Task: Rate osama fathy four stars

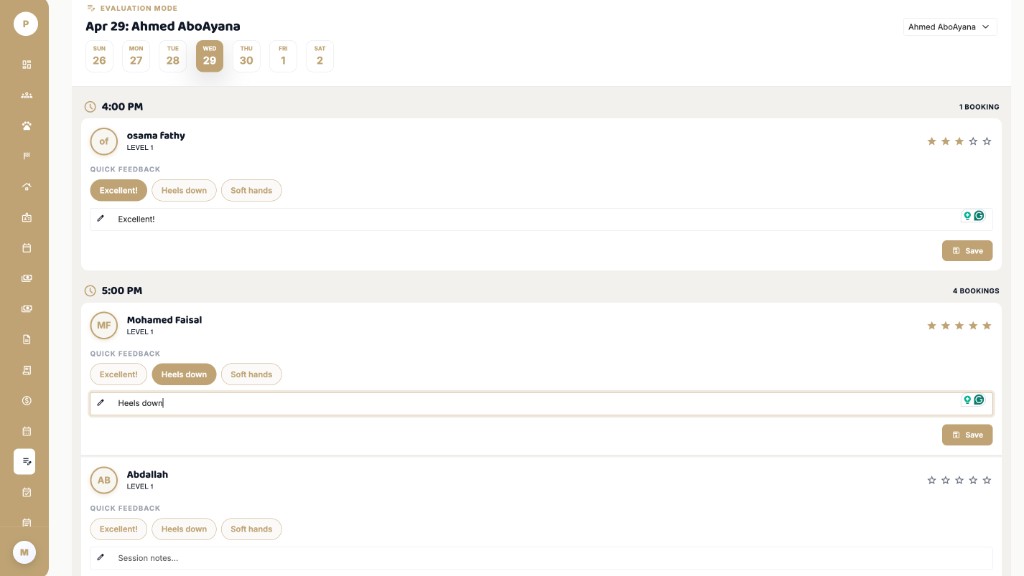Action: [973, 142]
